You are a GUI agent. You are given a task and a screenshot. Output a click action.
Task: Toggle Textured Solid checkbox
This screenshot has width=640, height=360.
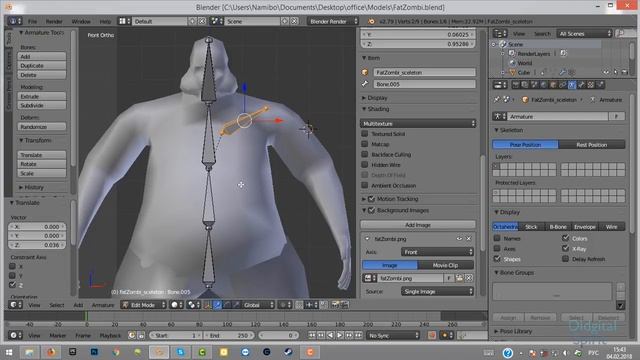[365, 133]
